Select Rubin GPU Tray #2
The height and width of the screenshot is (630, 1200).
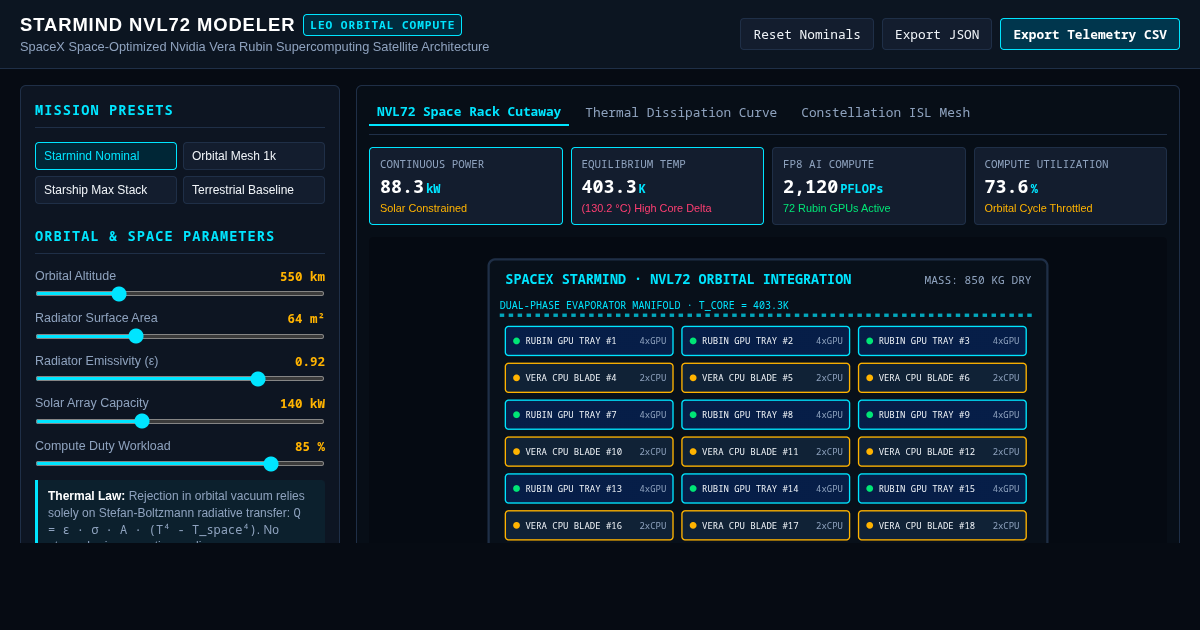[766, 341]
